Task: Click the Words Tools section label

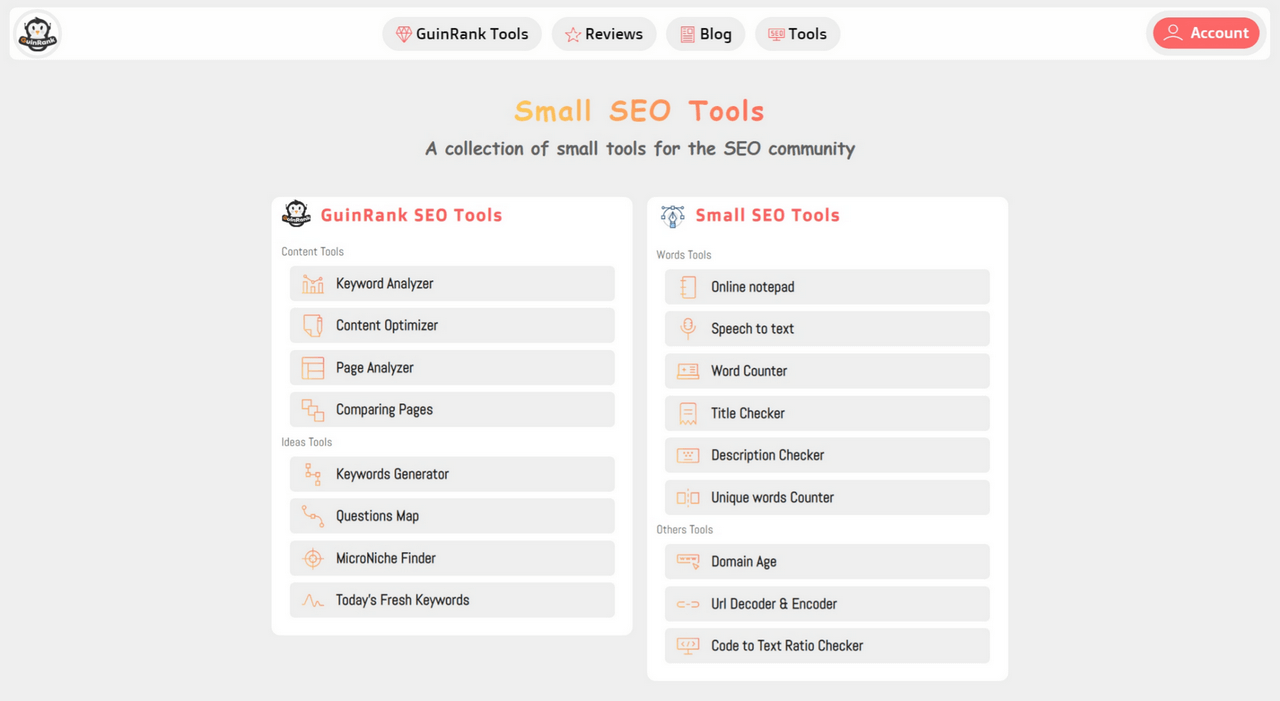Action: click(x=684, y=255)
